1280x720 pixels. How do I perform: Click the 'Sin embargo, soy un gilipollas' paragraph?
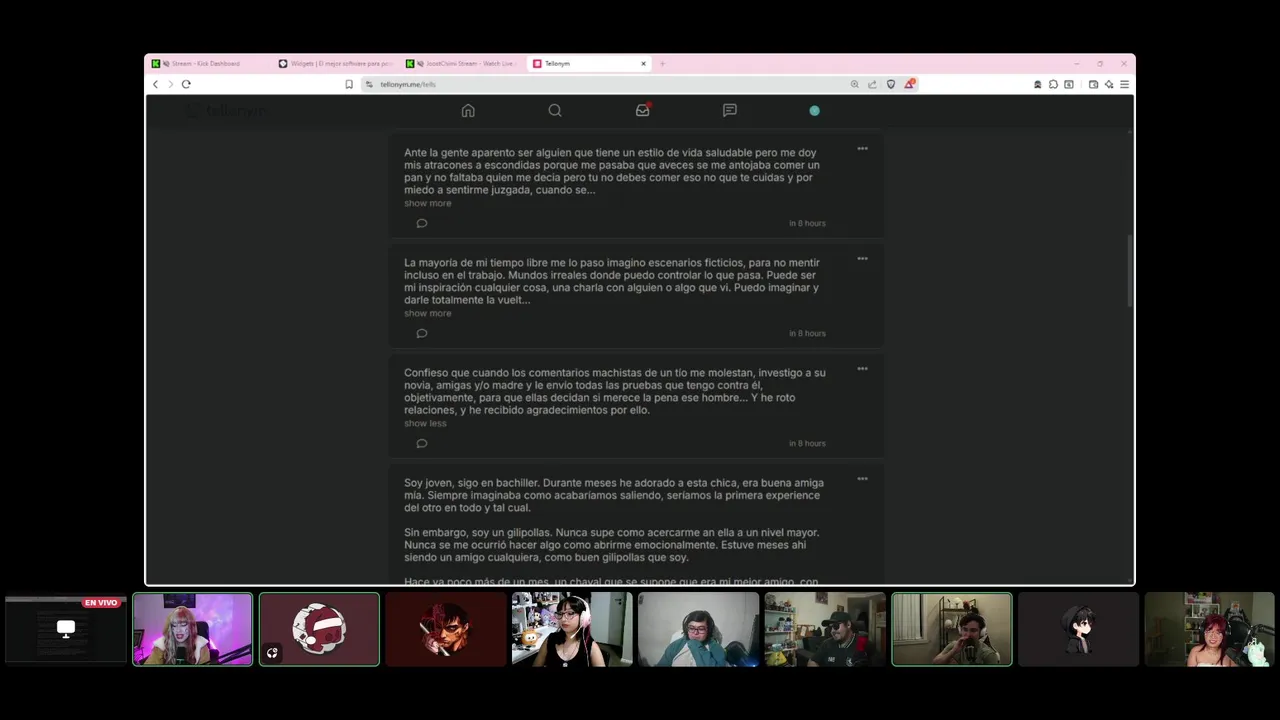tap(611, 545)
